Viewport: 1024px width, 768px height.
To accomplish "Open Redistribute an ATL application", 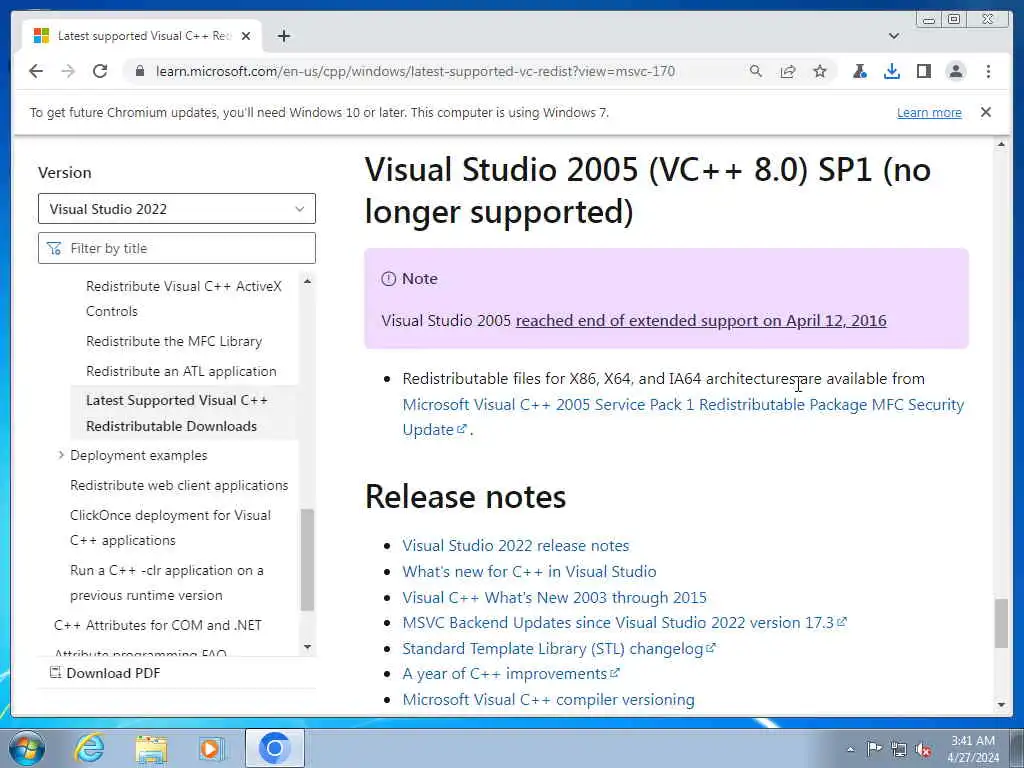I will pyautogui.click(x=181, y=371).
